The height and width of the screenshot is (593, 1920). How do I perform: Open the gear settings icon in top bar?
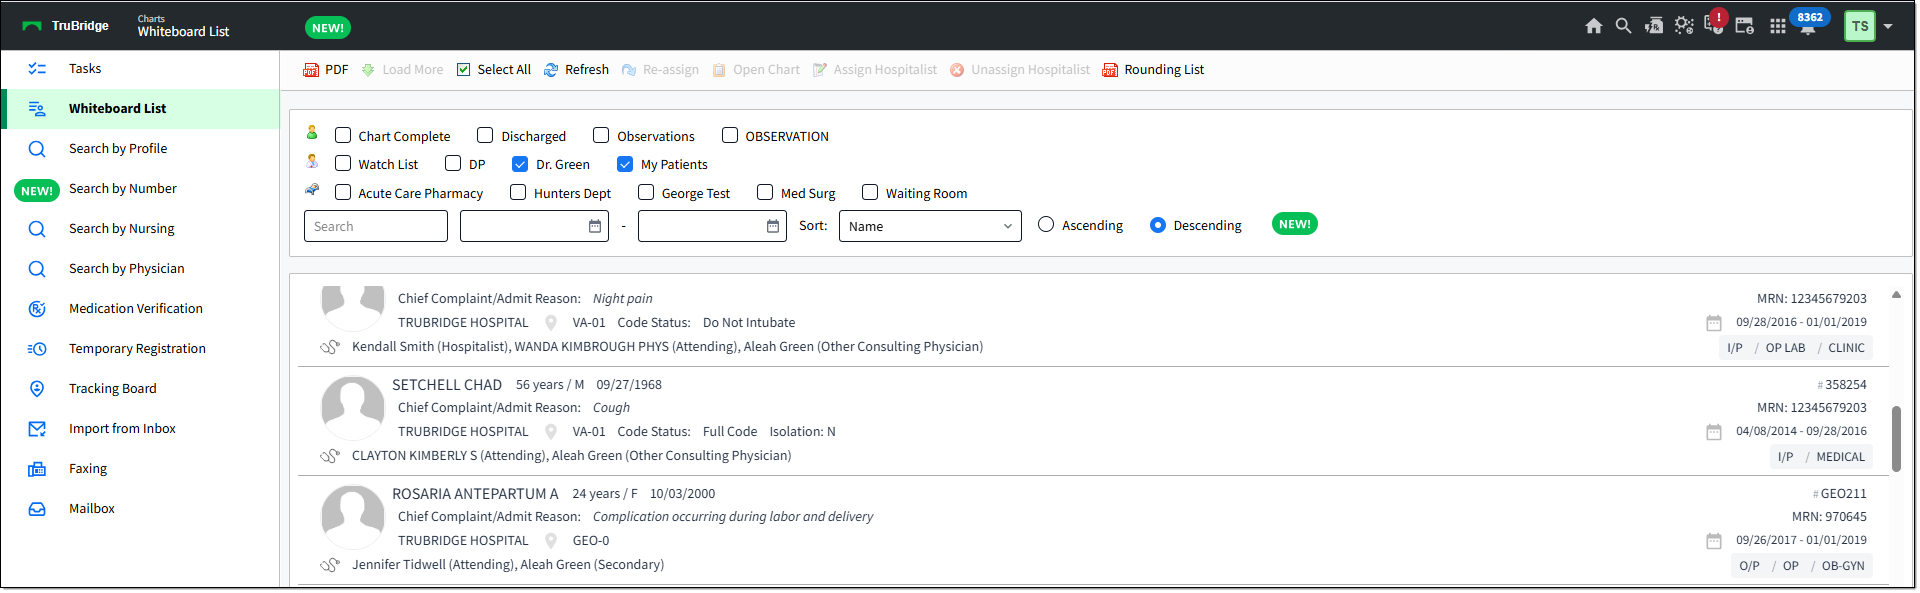[1684, 26]
